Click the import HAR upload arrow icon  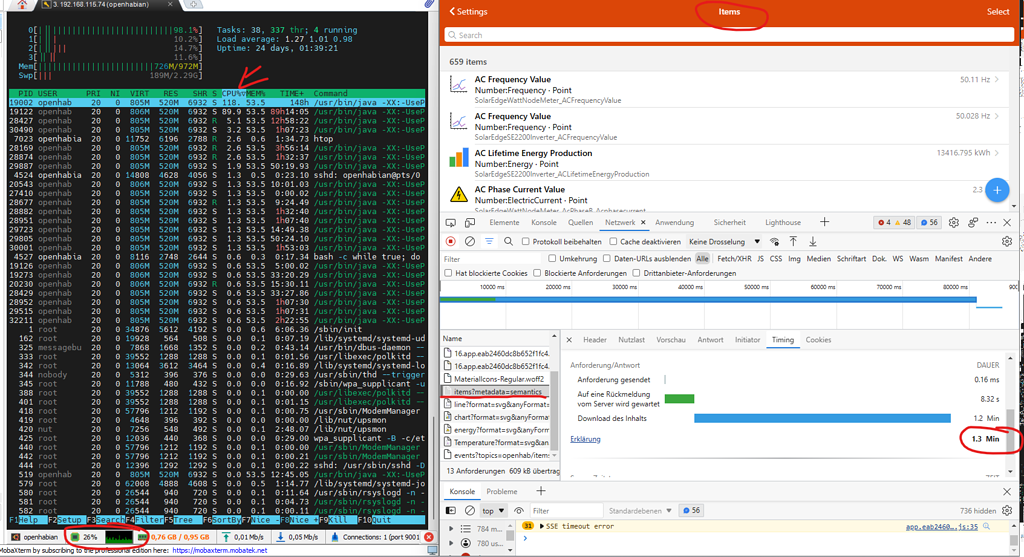pos(793,242)
